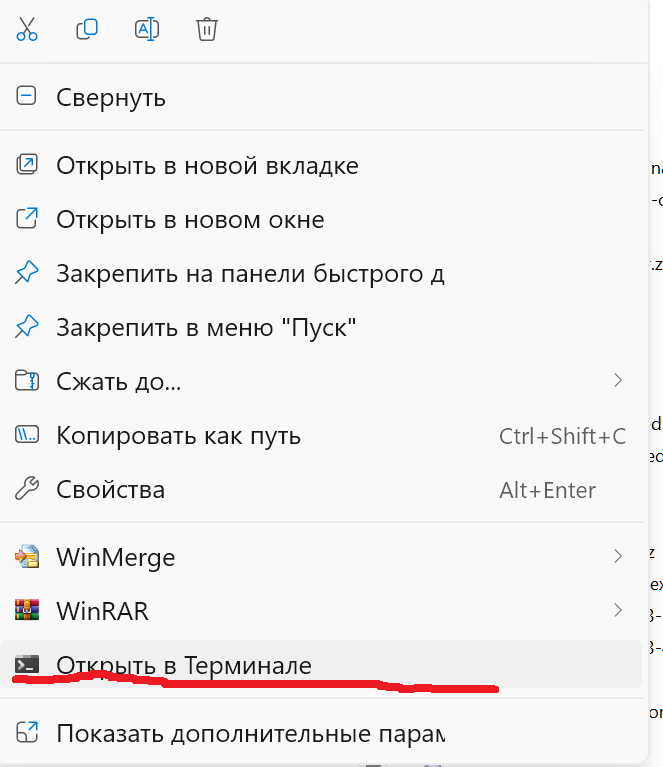The height and width of the screenshot is (767, 663).
Task: Click the Terminal console icon
Action: [x=27, y=664]
